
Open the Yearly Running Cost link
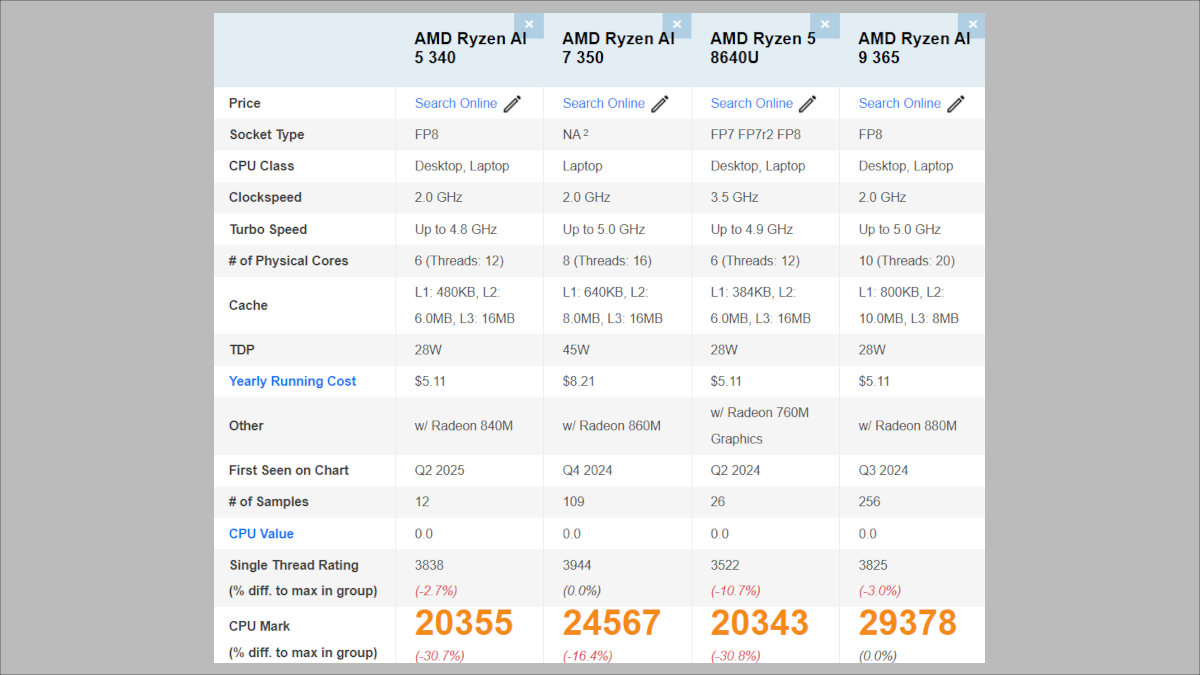[x=292, y=381]
